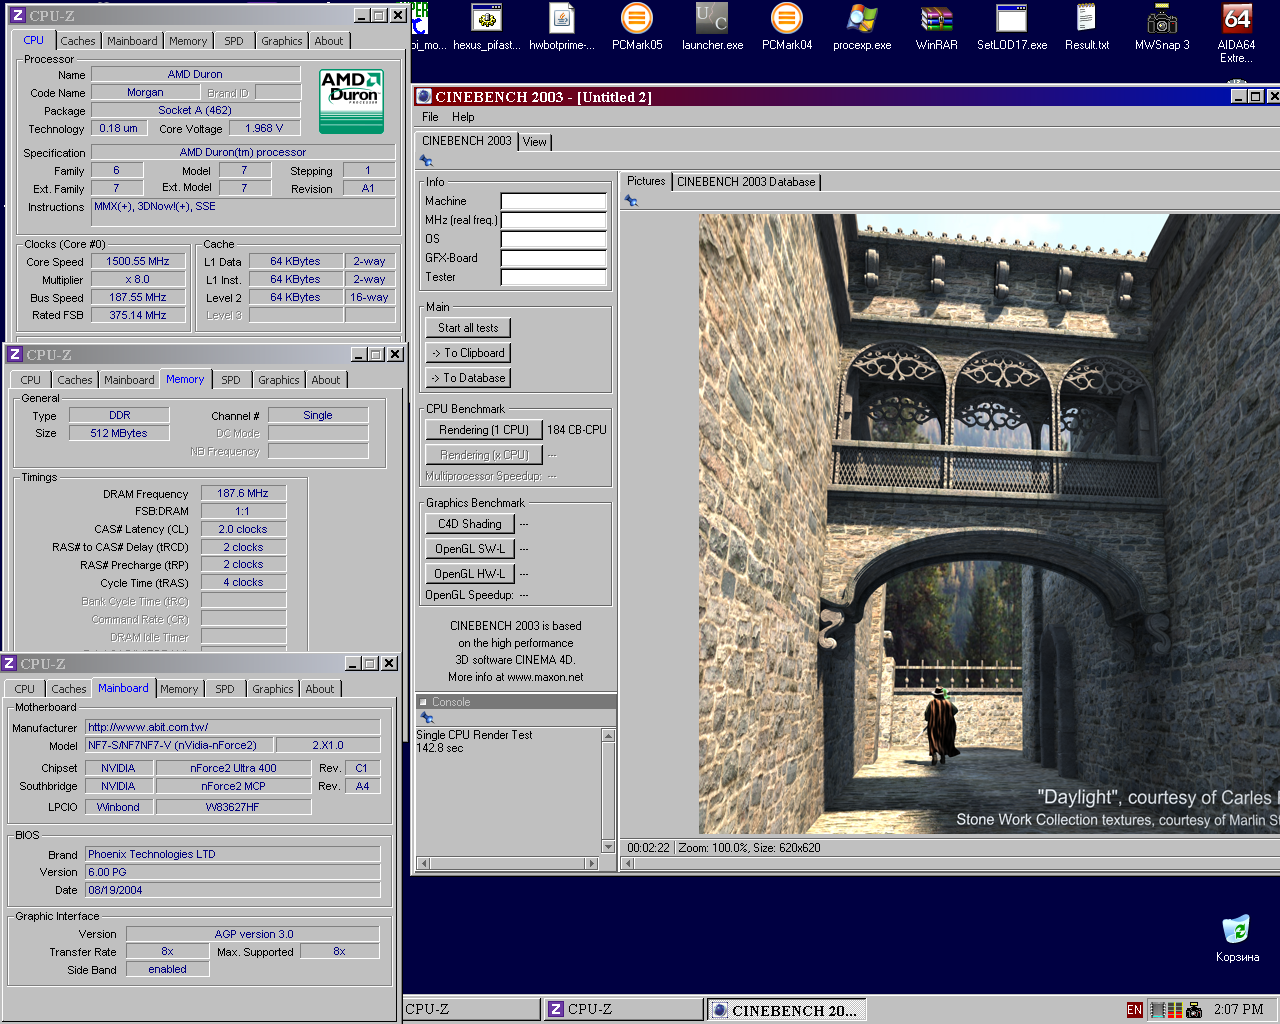This screenshot has height=1024, width=1280.
Task: Open Result.txt file on desktop
Action: [1087, 27]
